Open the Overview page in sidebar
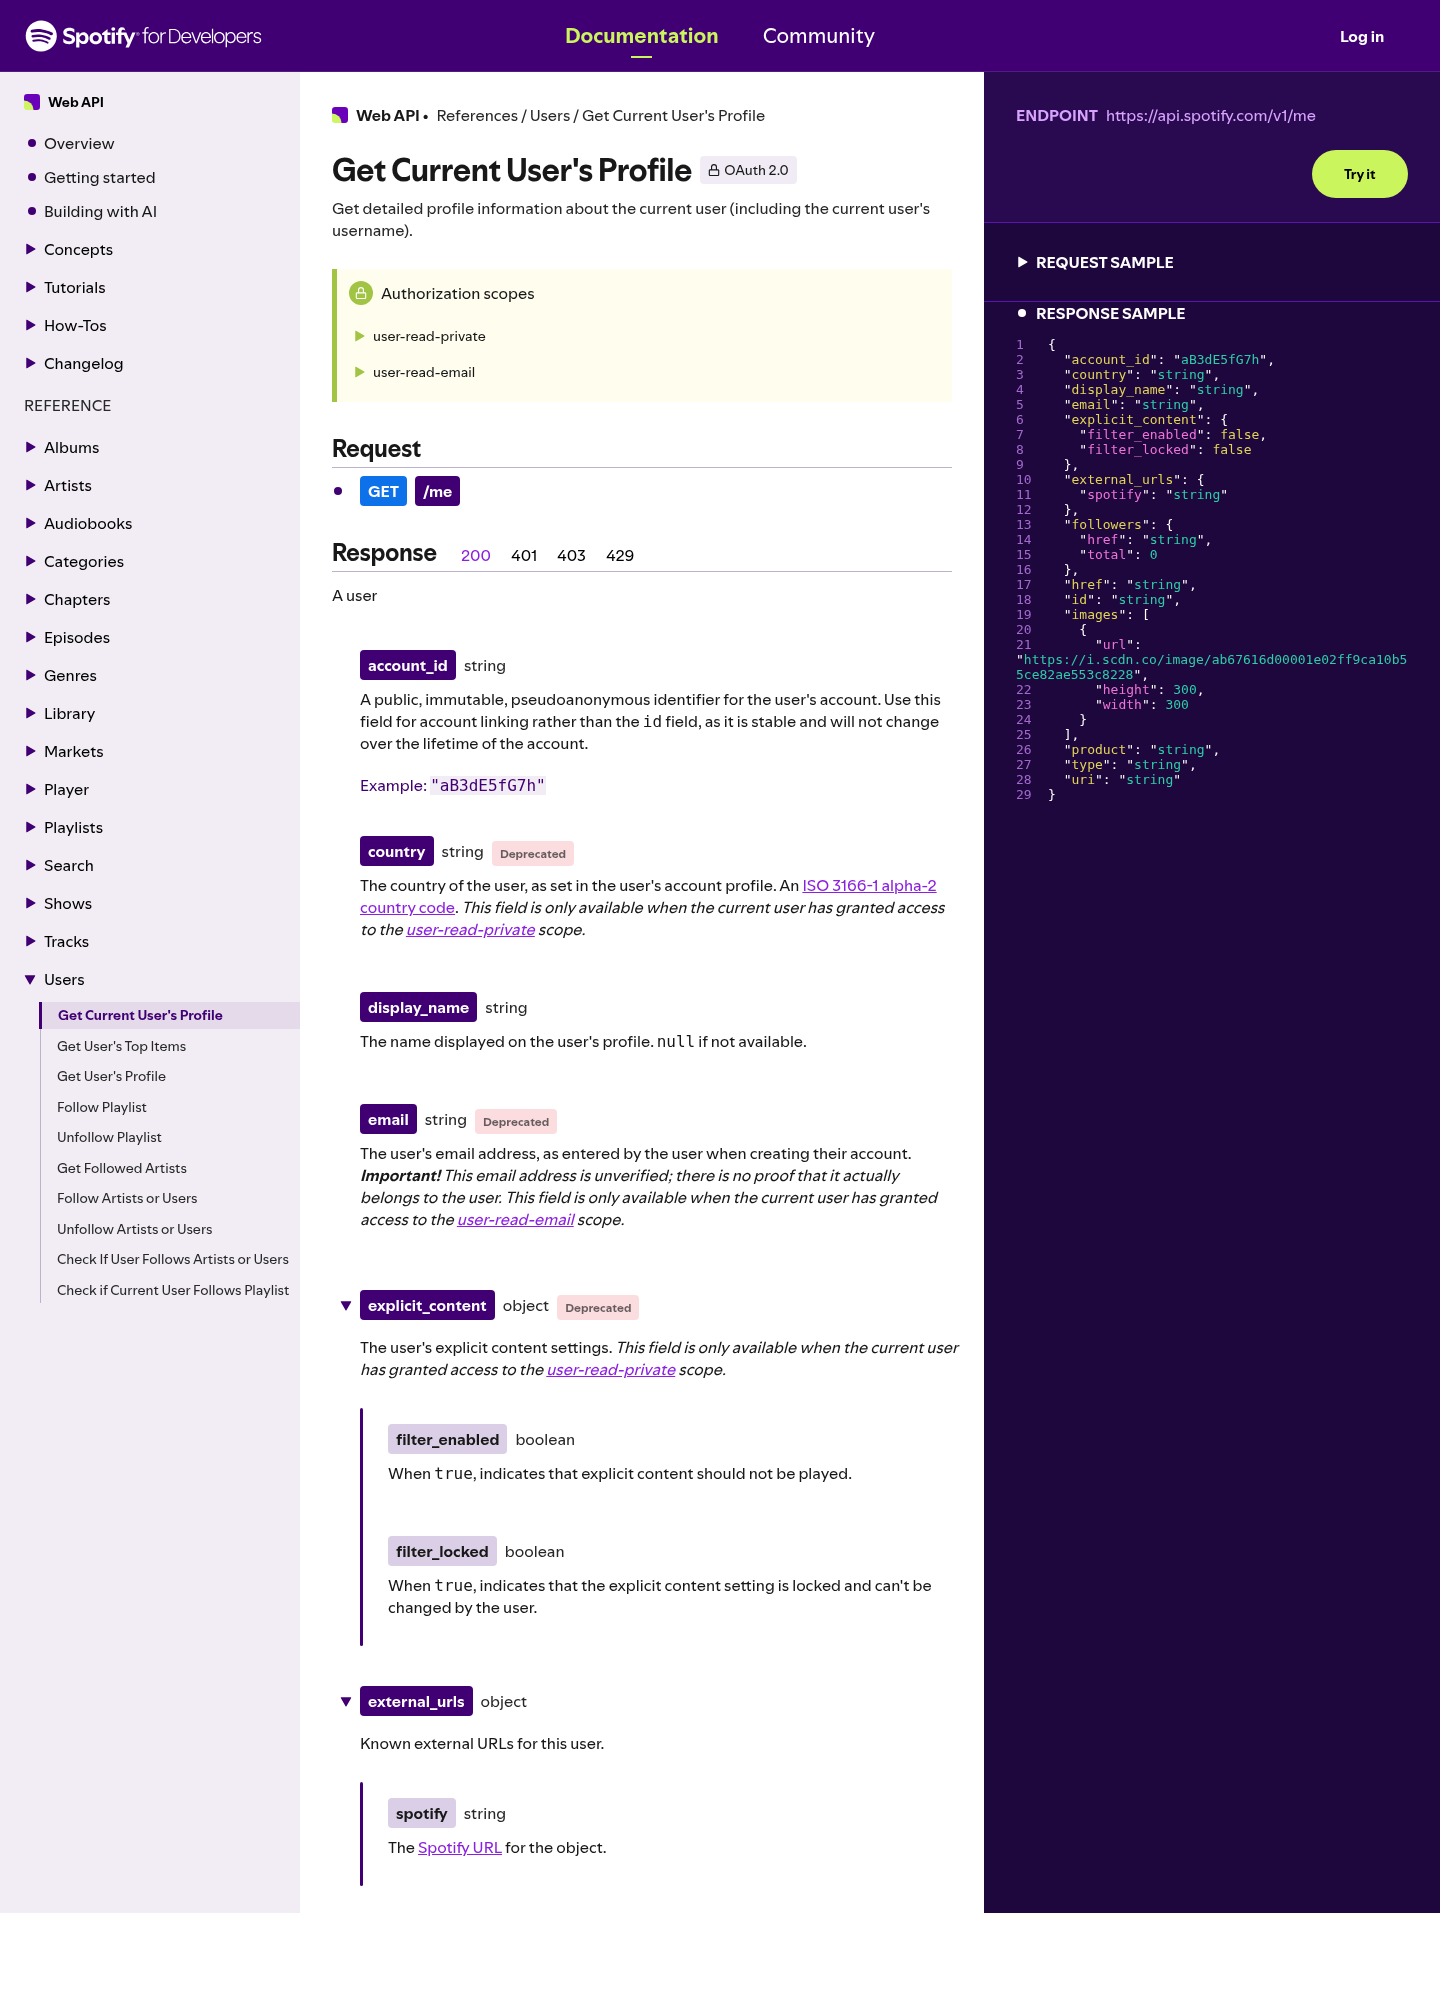 pyautogui.click(x=79, y=143)
